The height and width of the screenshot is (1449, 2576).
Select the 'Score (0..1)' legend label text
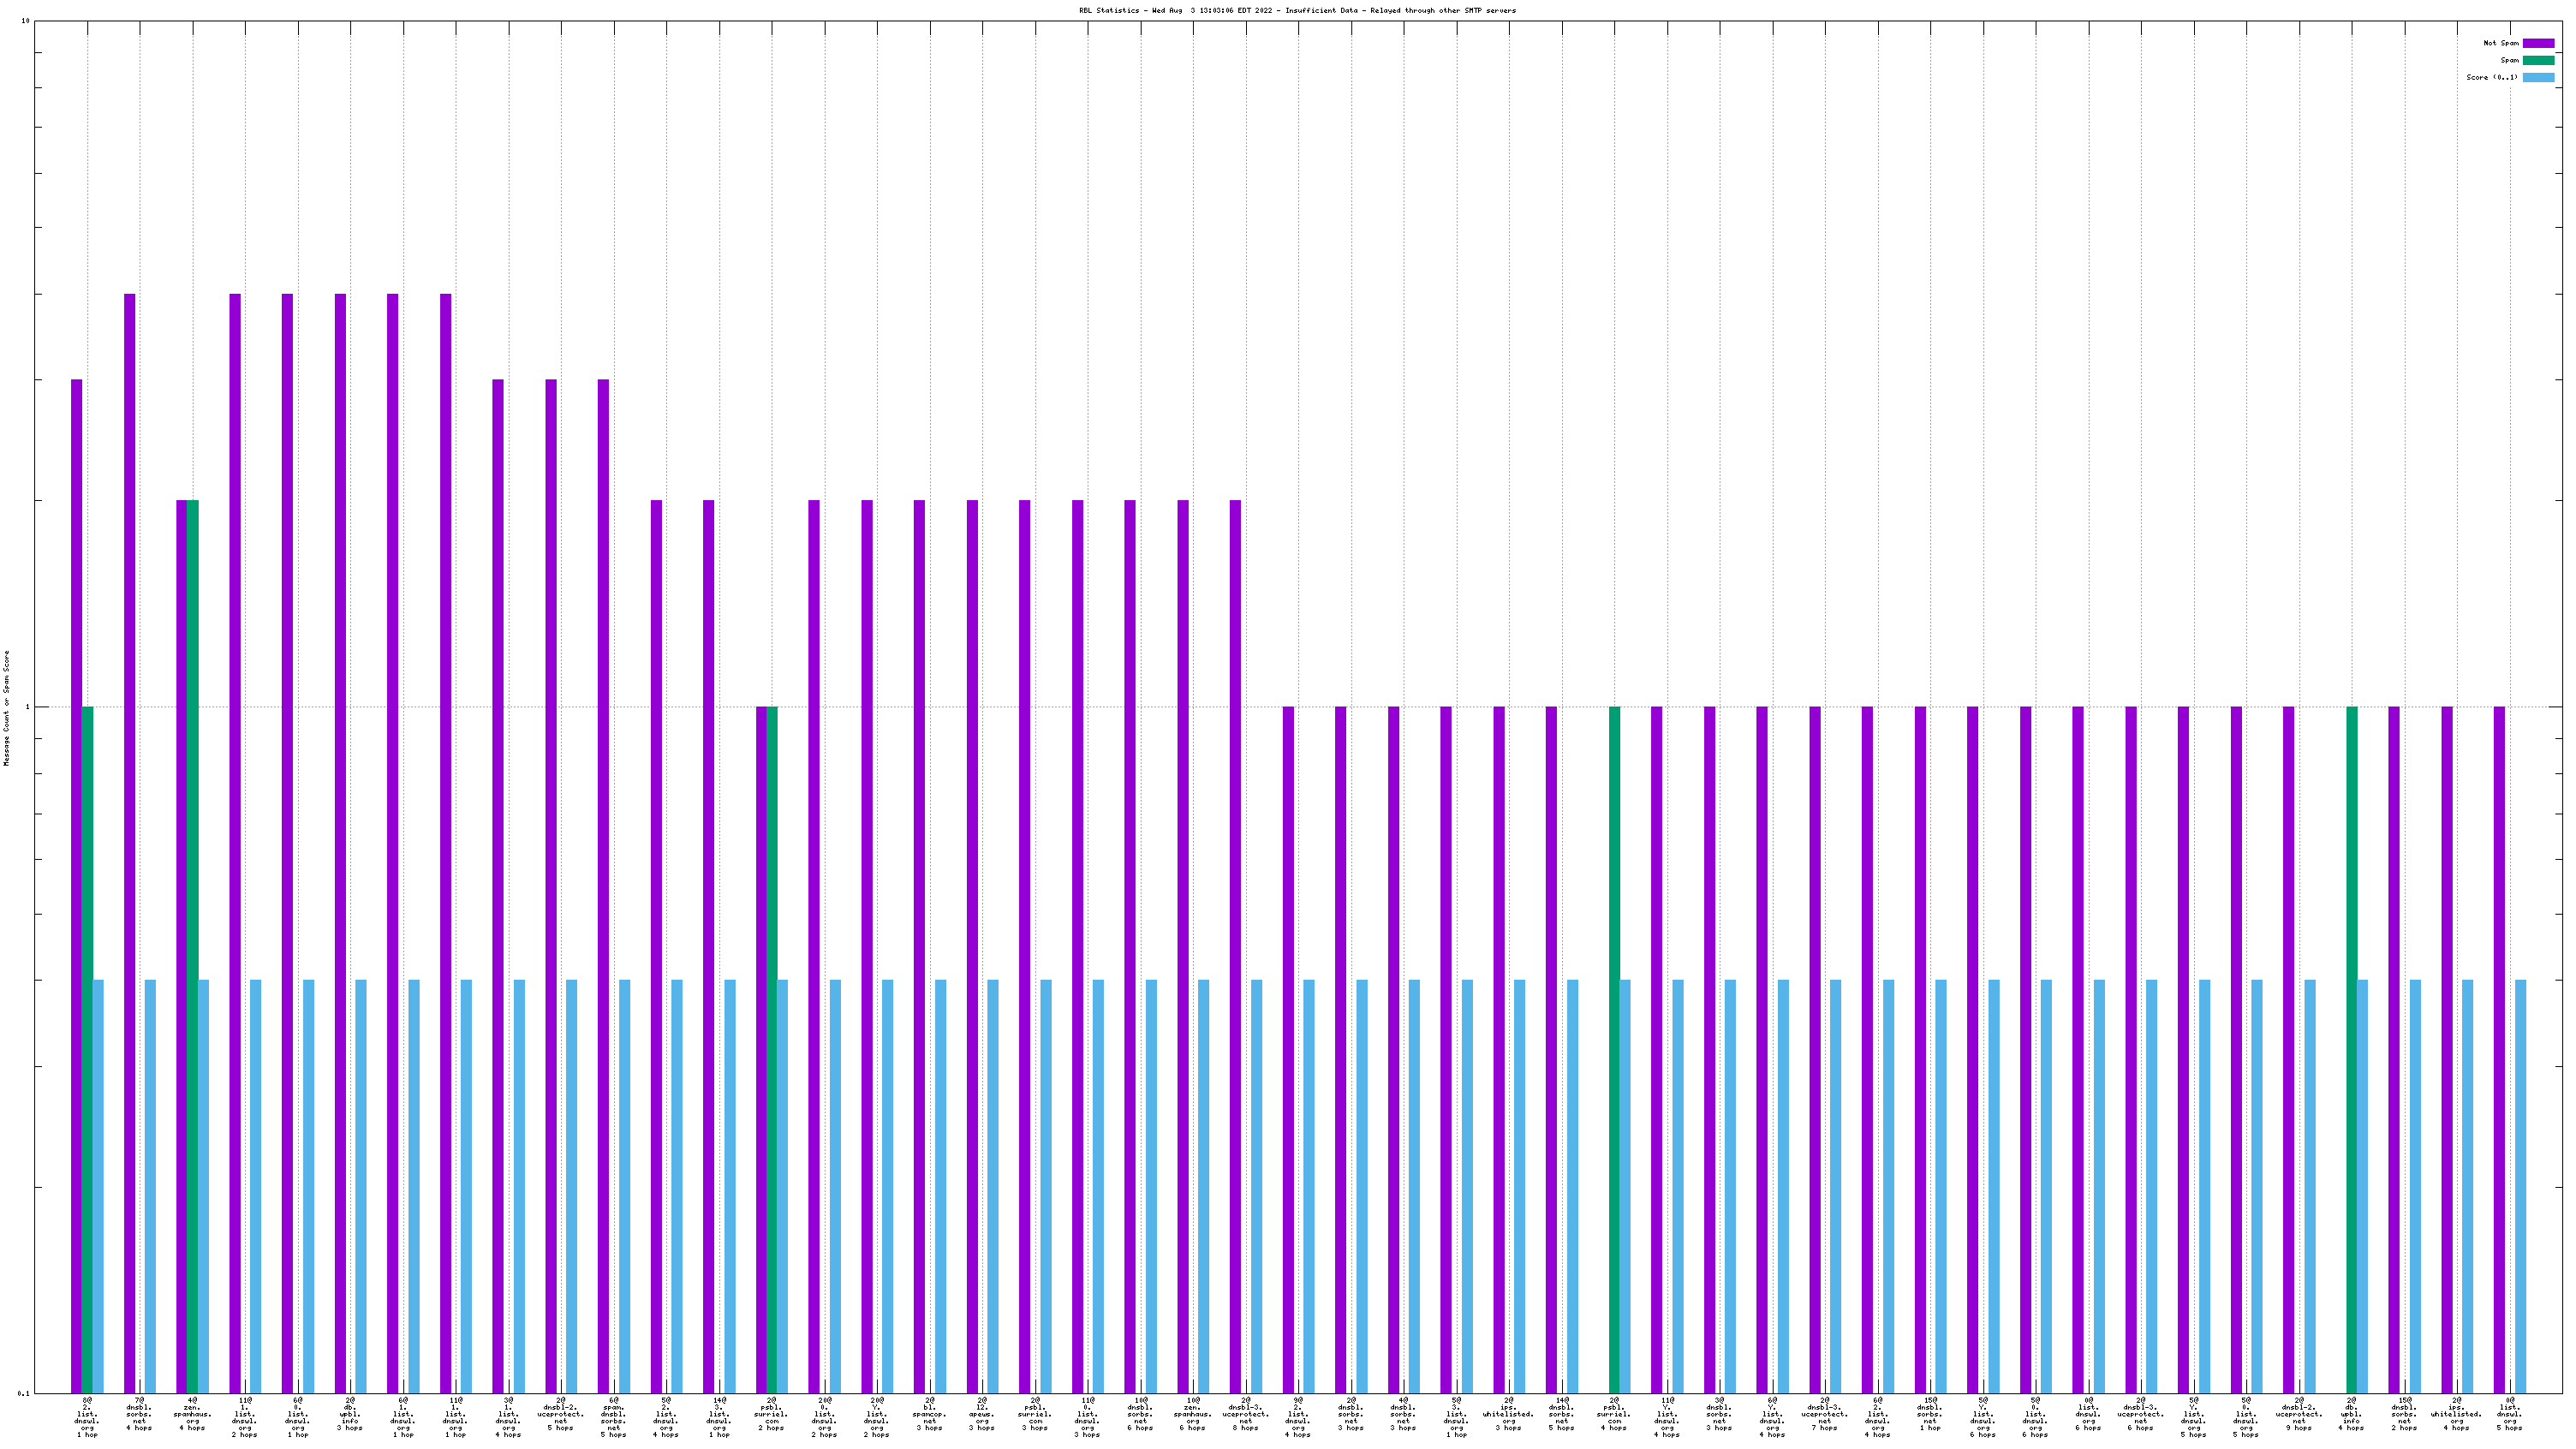(2491, 77)
